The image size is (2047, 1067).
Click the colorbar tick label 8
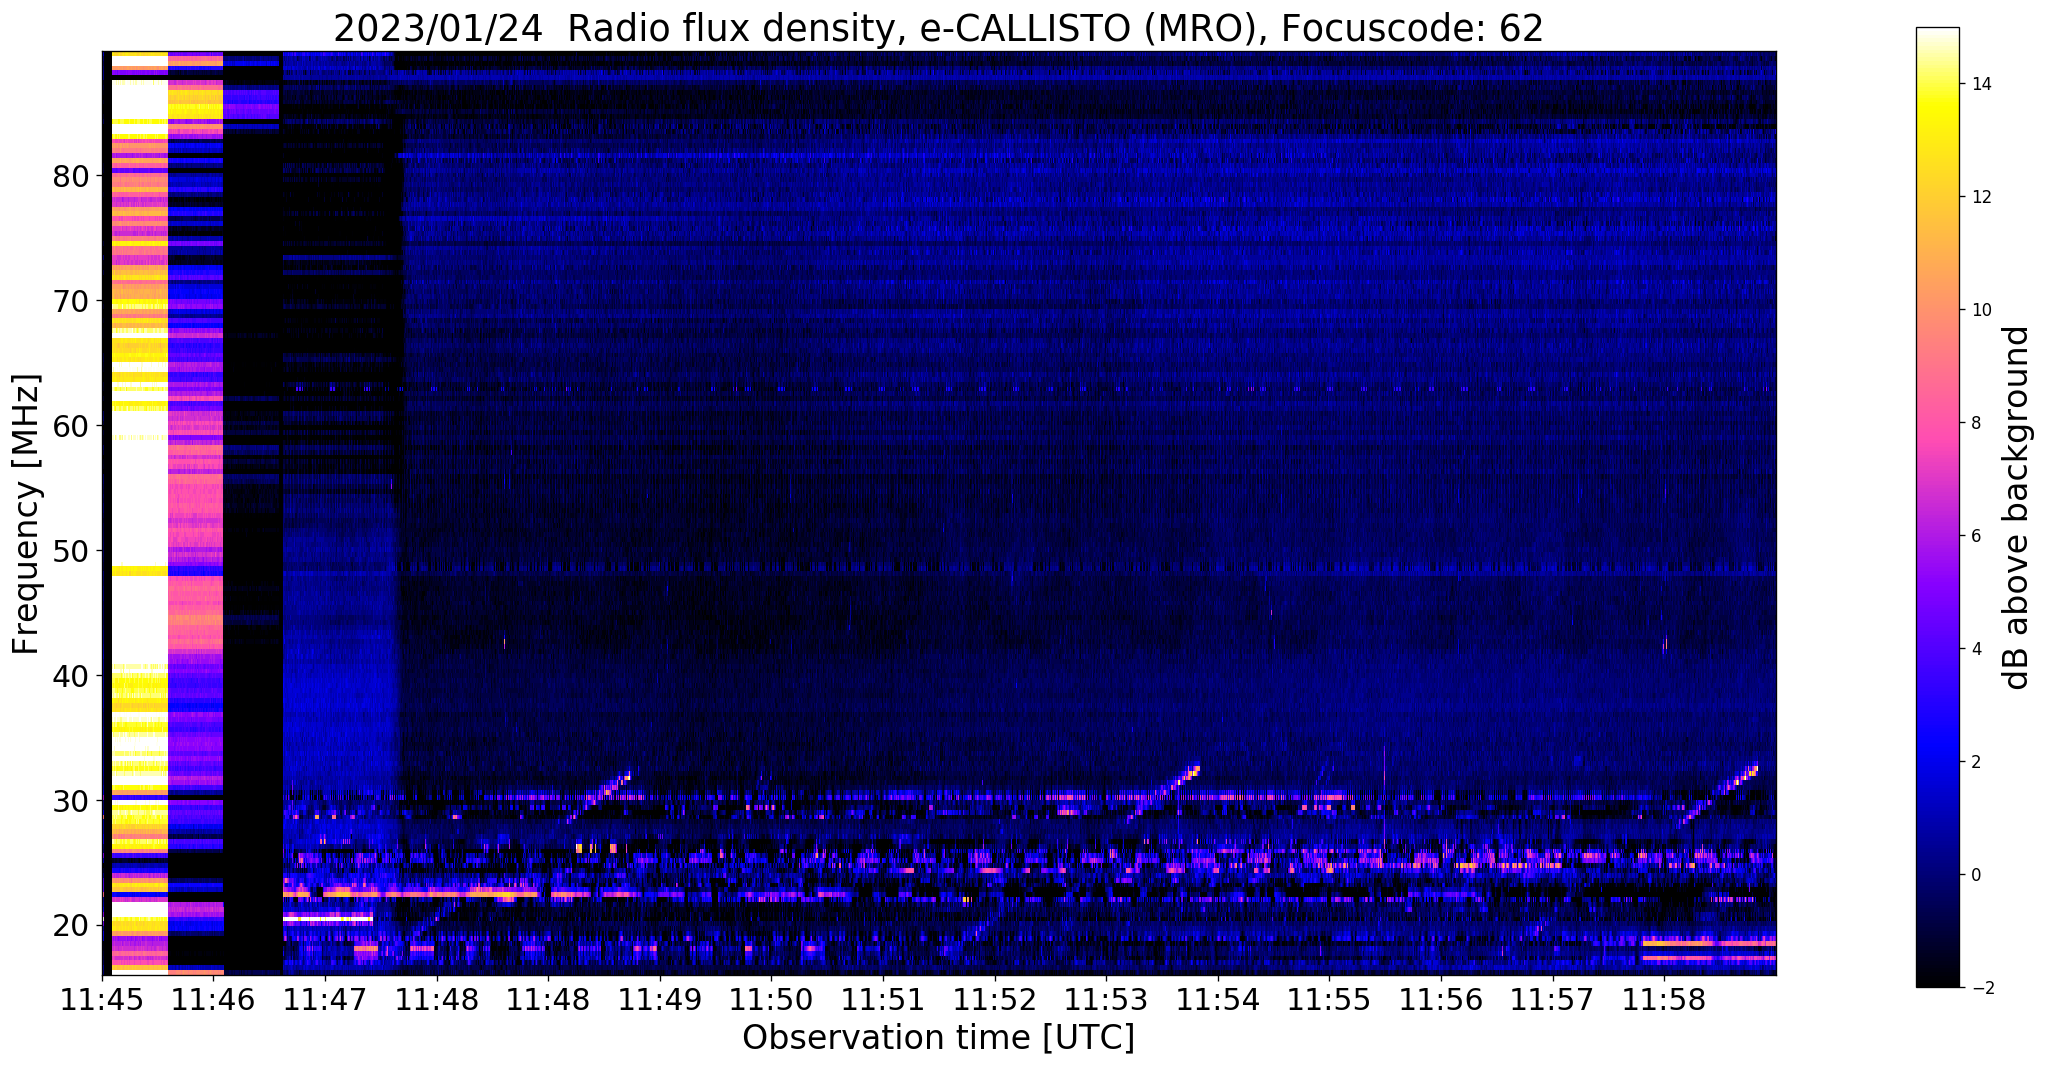click(1976, 423)
